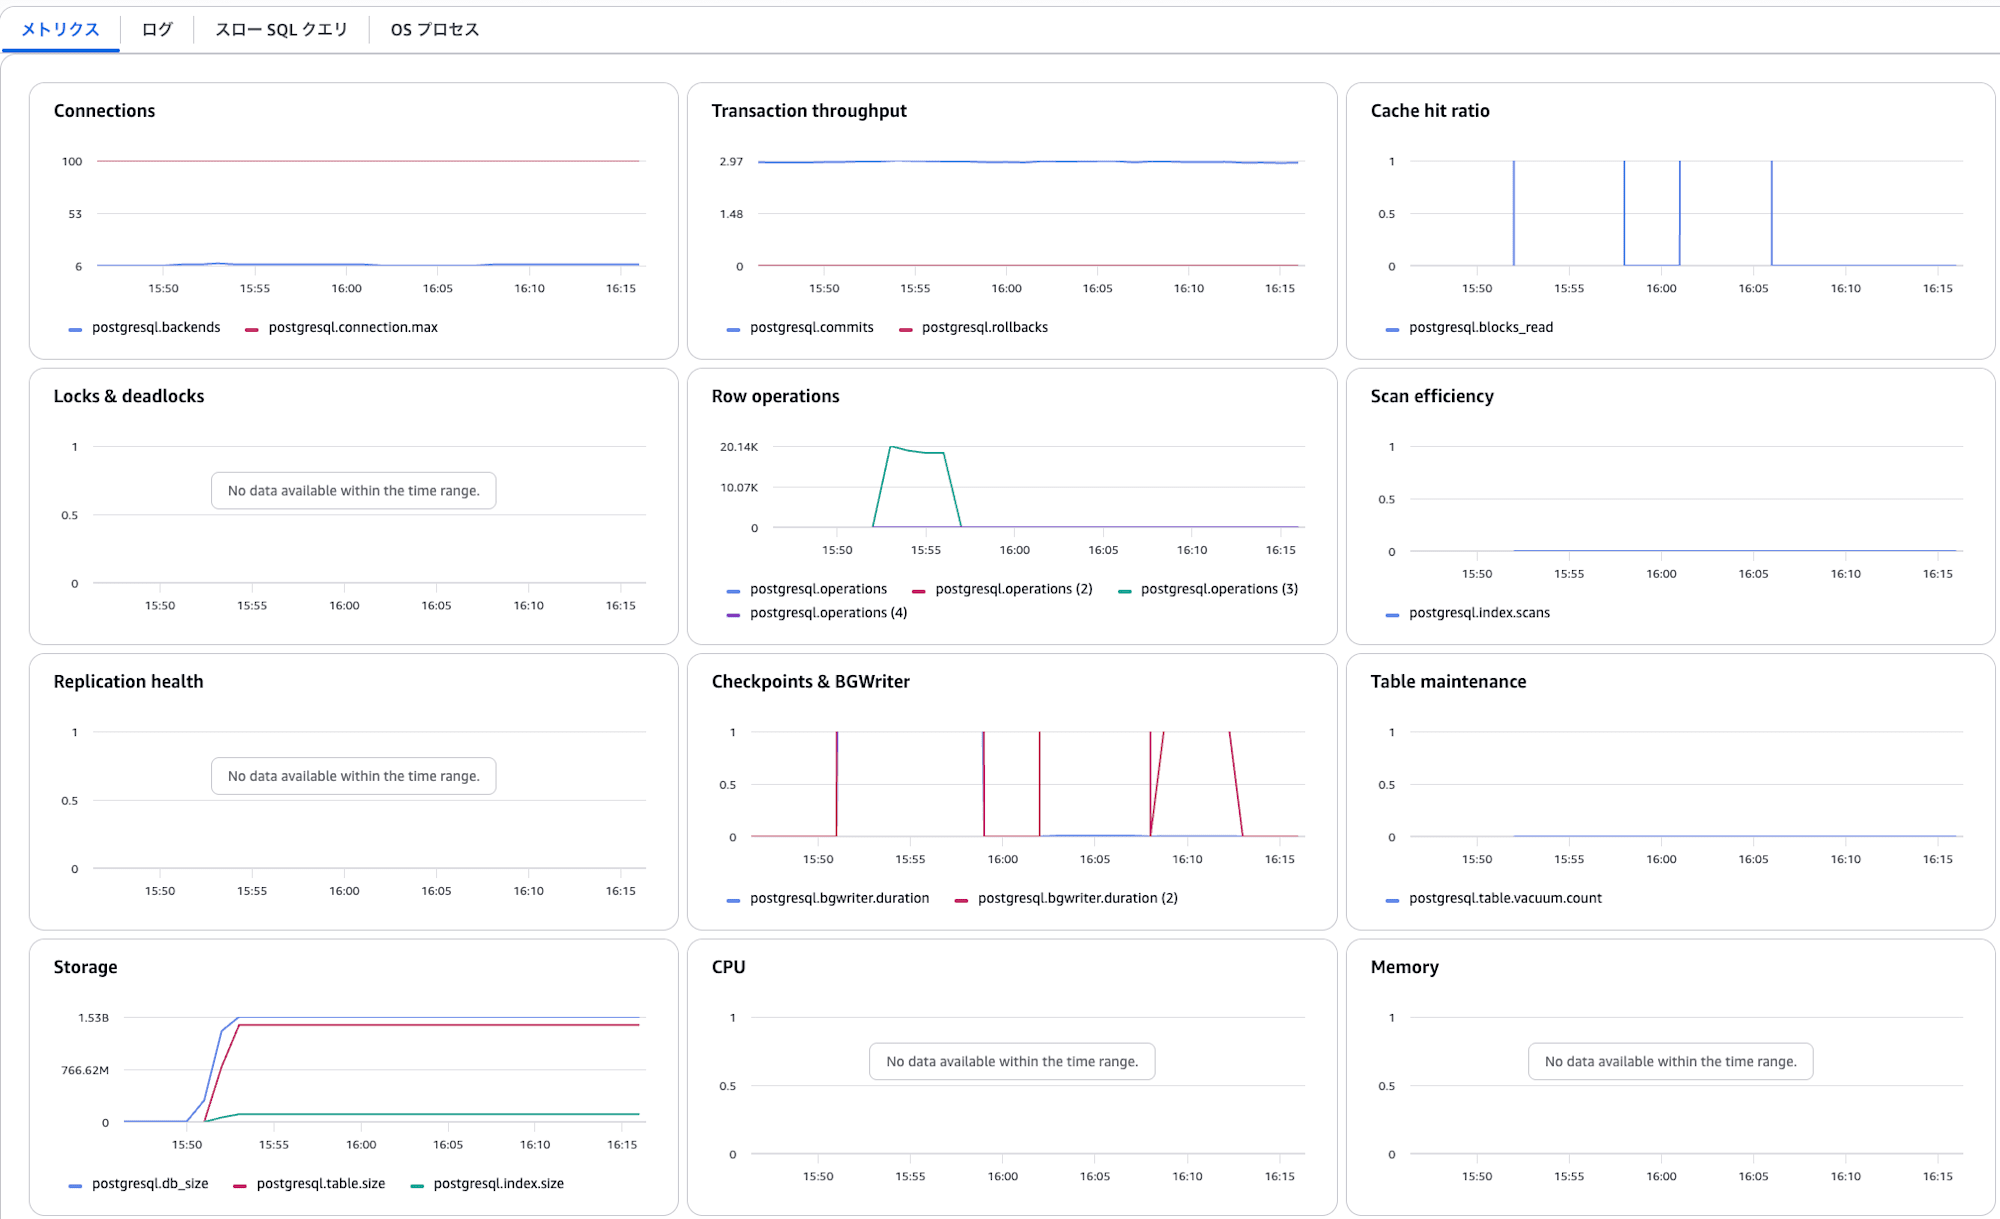Click the 16:00 tick in Connections chart
2000x1219 pixels.
(347, 289)
